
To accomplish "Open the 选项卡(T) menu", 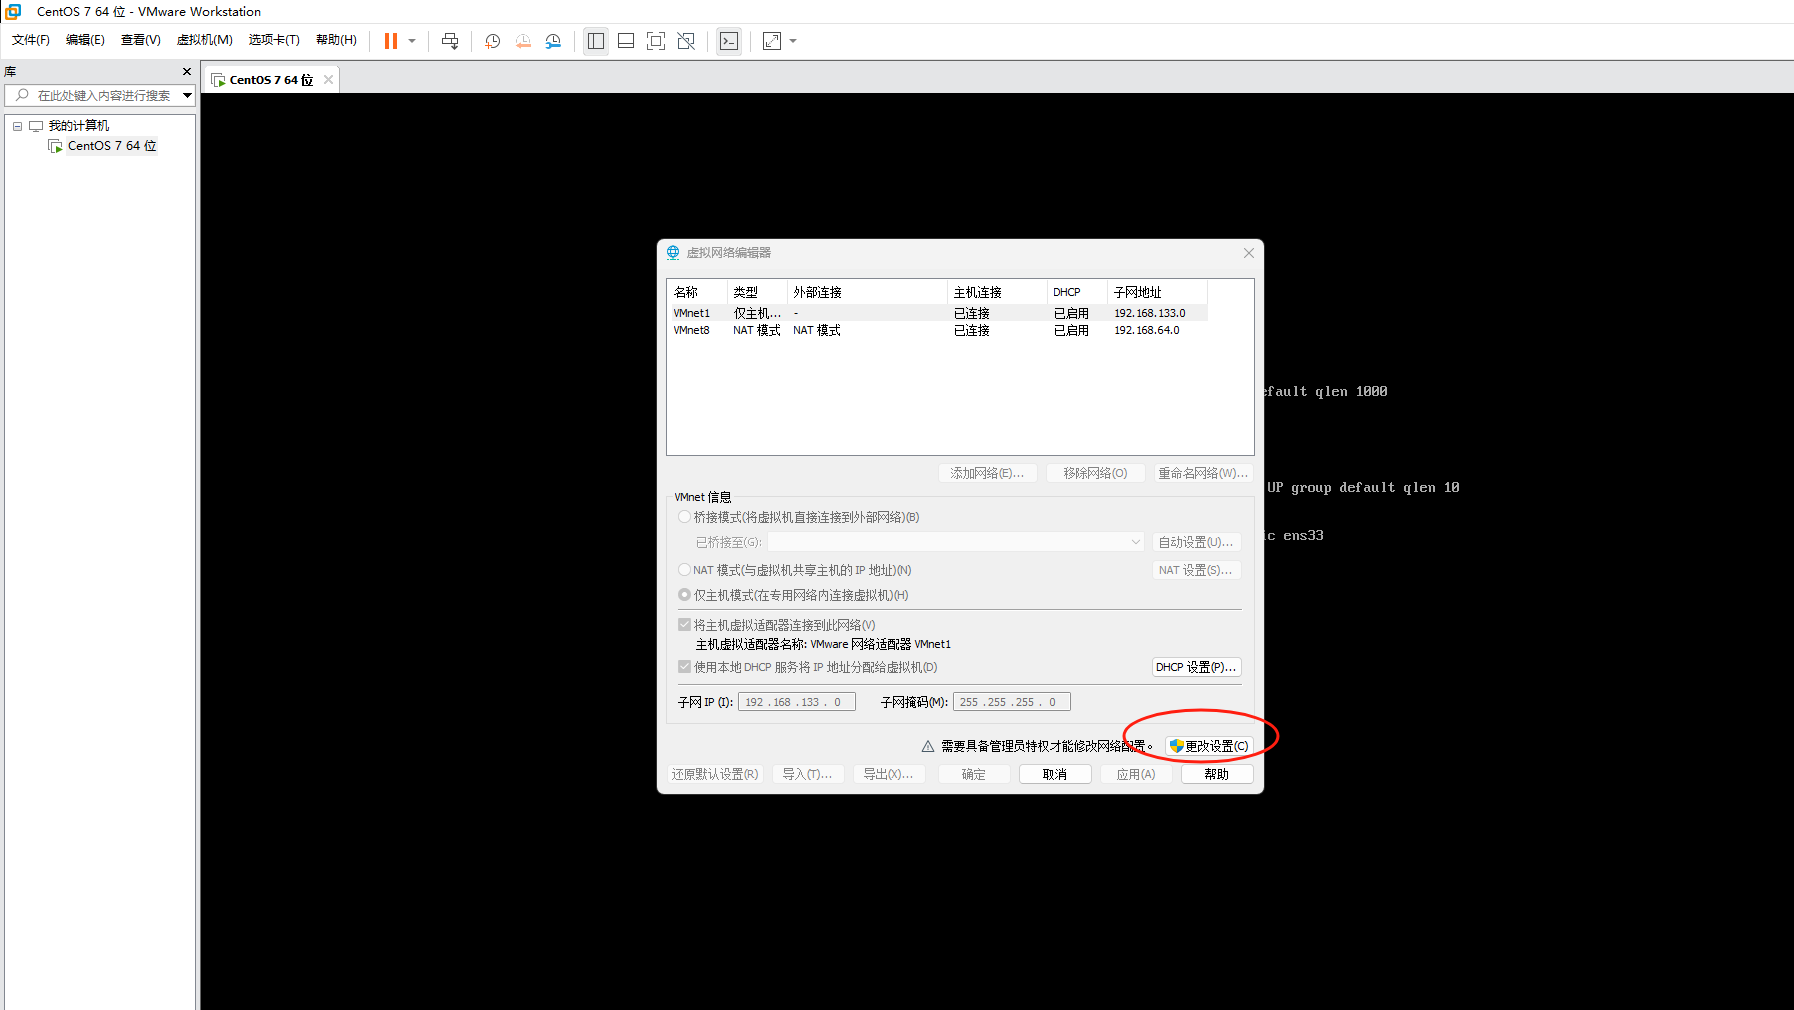I will [274, 40].
